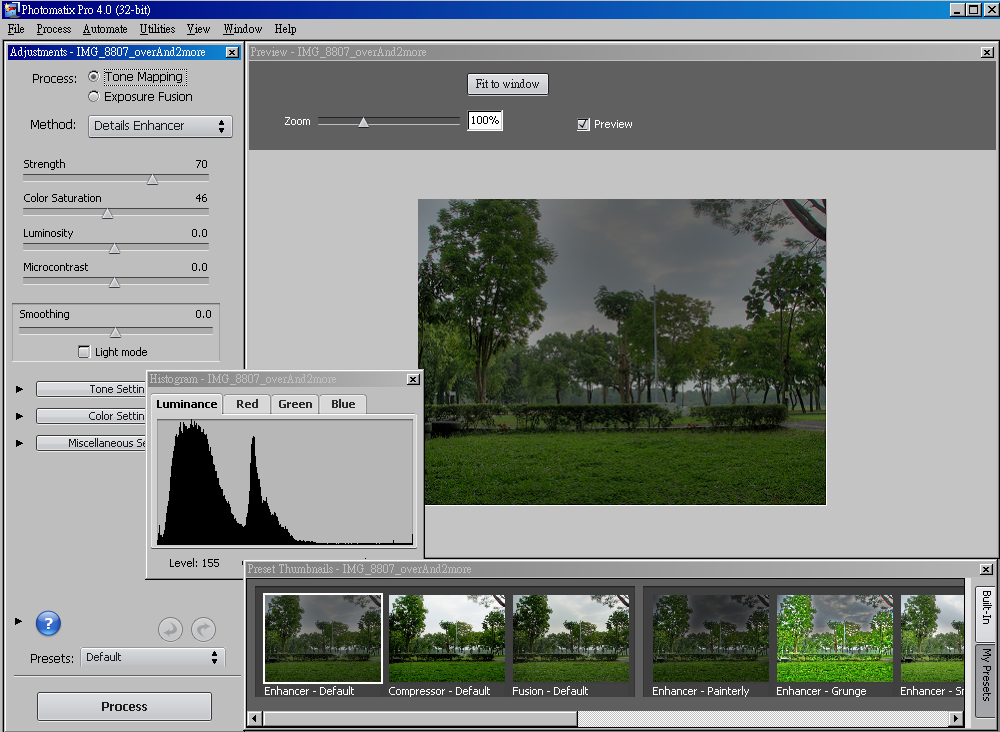Click the Photomatix Pro title bar icon
This screenshot has height=732, width=1000.
point(11,9)
